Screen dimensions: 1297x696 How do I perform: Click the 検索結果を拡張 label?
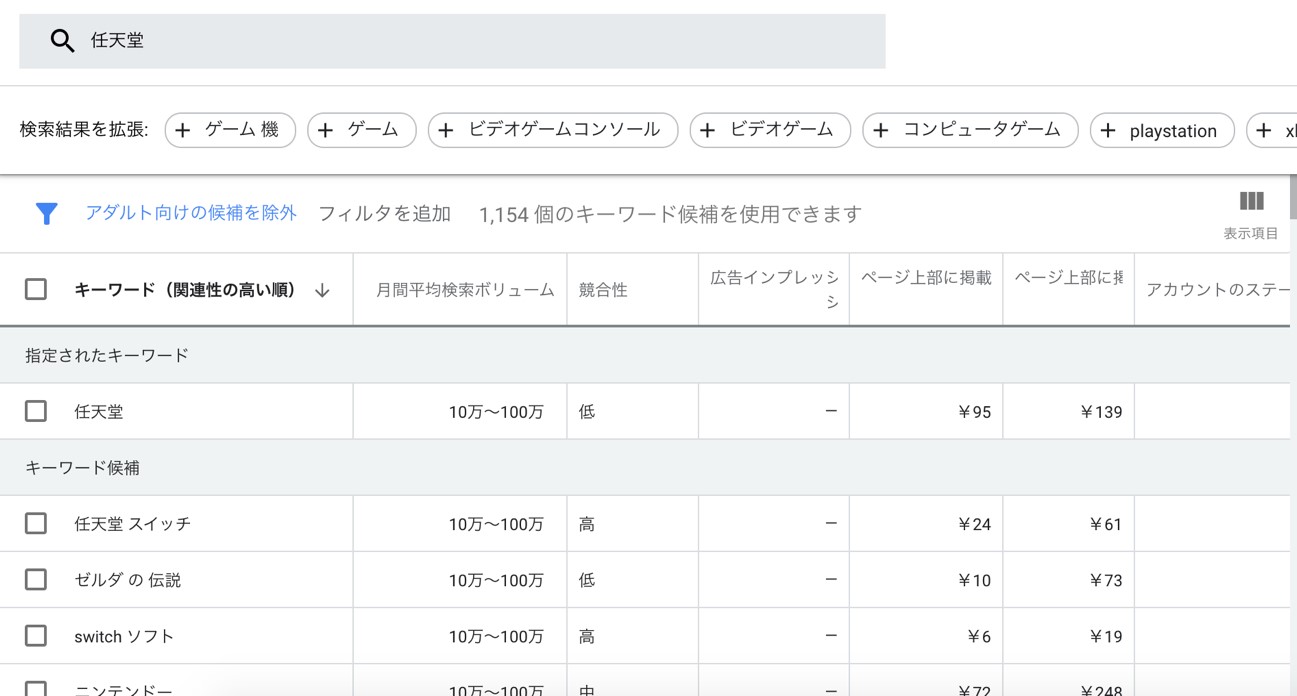(x=84, y=130)
